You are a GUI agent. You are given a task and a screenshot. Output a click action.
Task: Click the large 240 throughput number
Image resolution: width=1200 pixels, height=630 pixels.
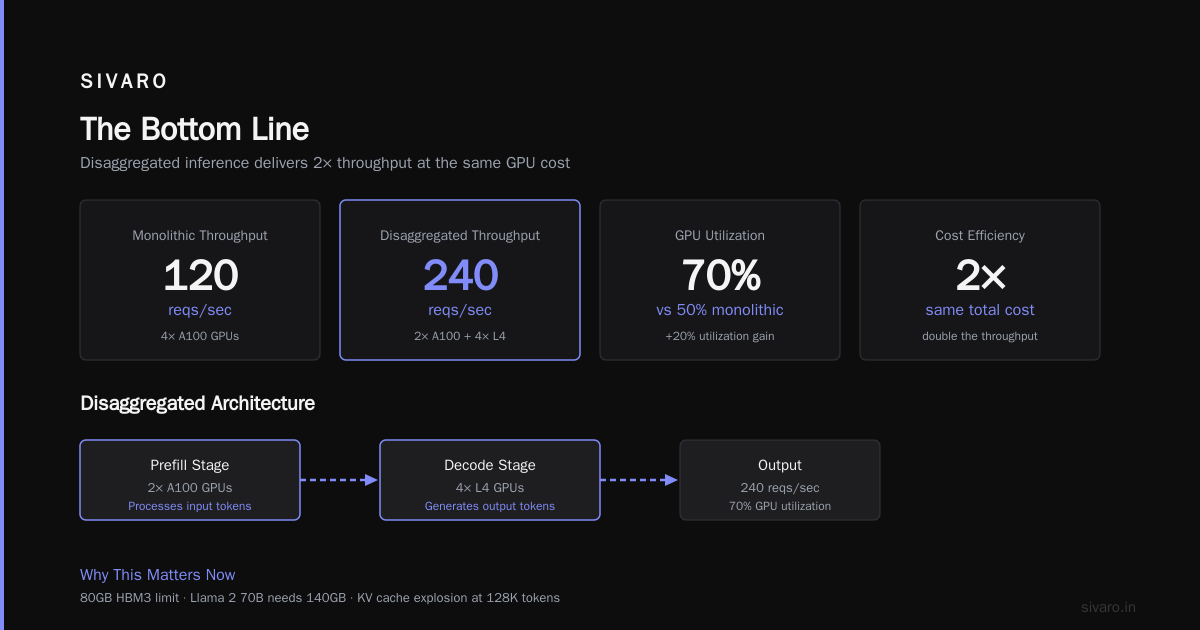coord(460,276)
